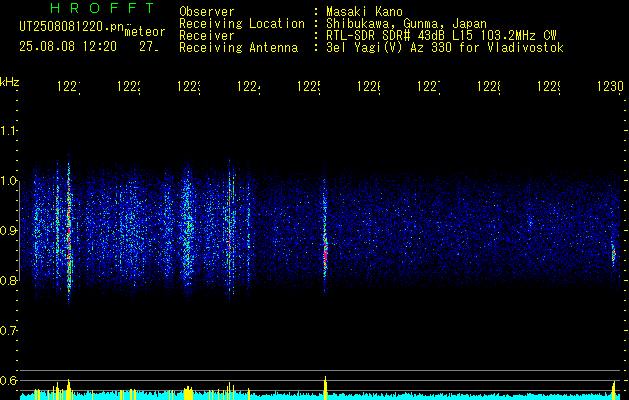The height and width of the screenshot is (400, 629).
Task: Click the 1.1 frequency axis label
Action: pos(8,130)
